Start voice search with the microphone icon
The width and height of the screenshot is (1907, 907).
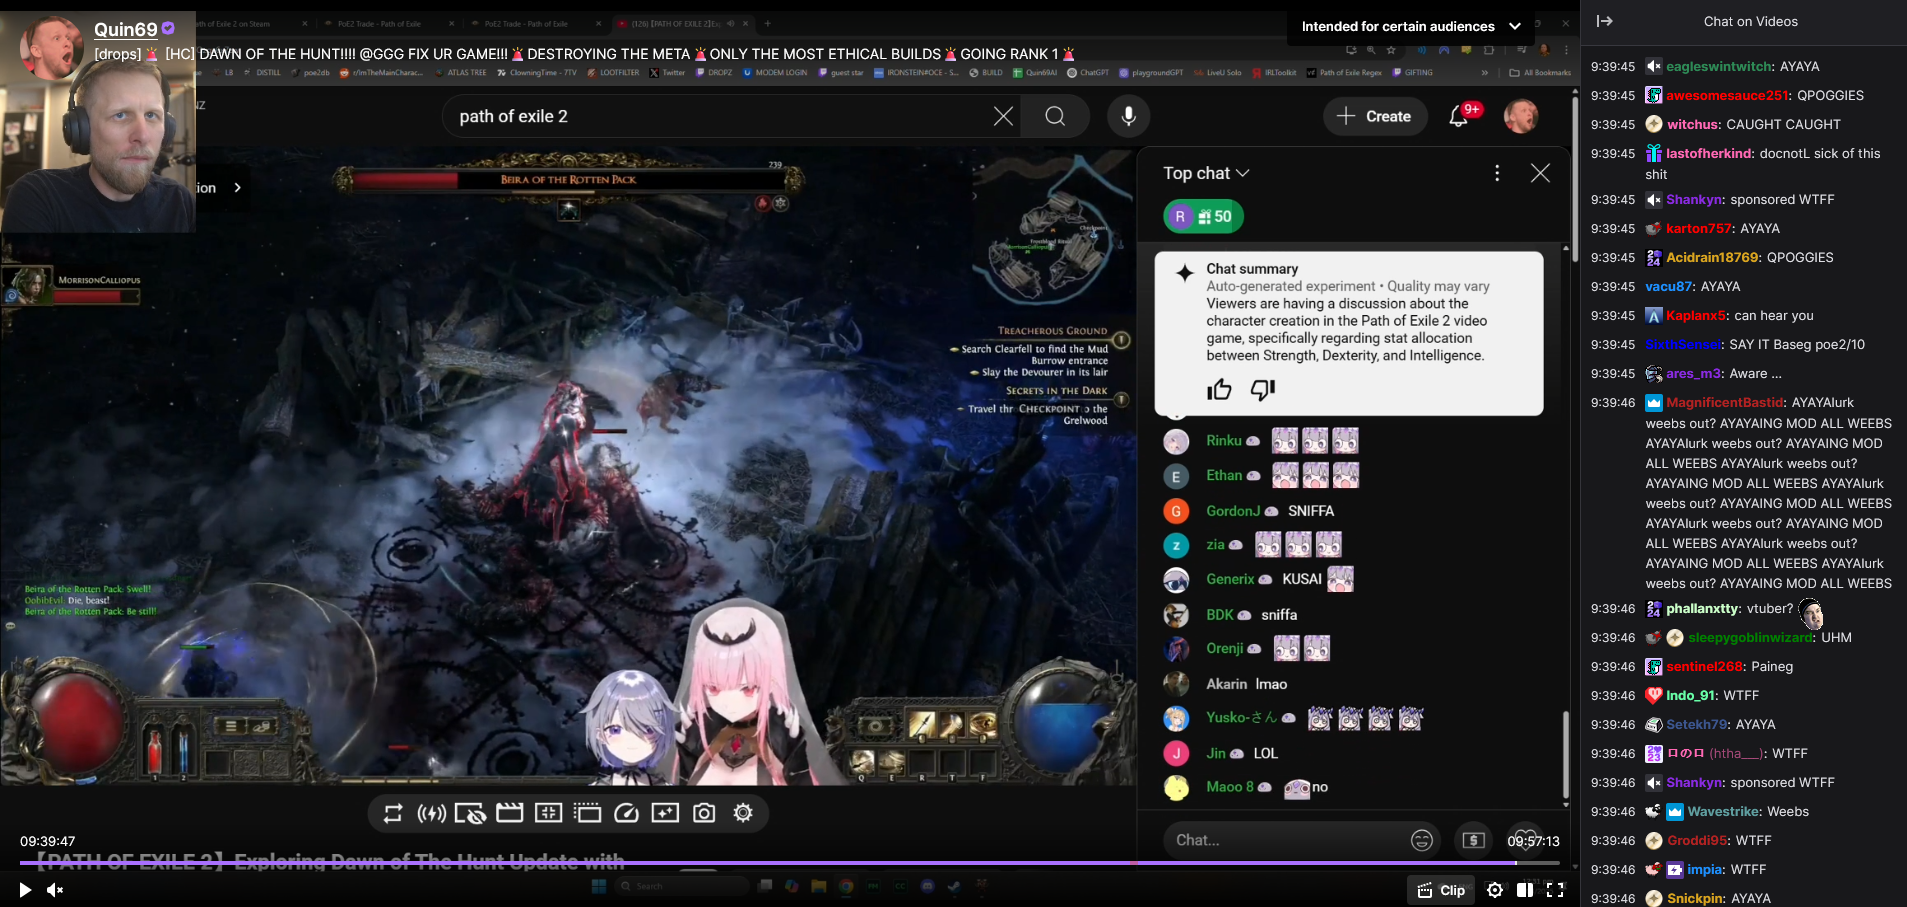tap(1128, 116)
